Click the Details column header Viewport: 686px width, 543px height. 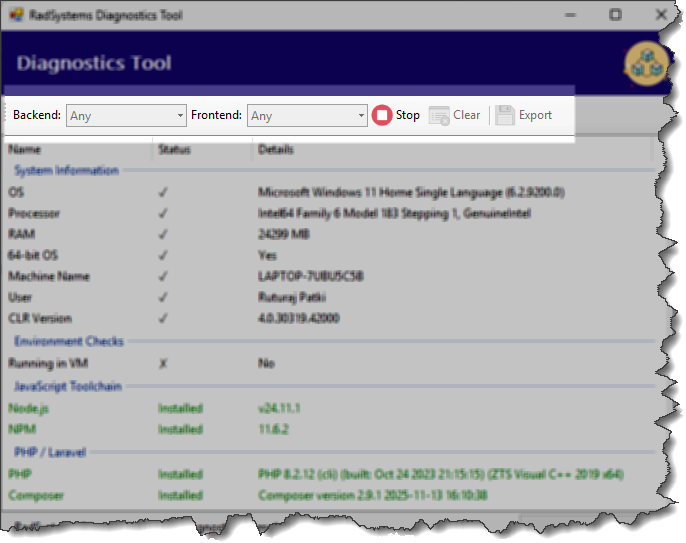(x=276, y=150)
